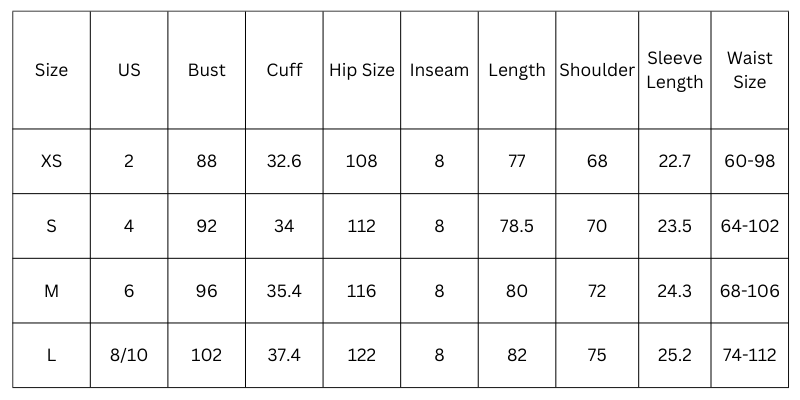Select the shoulder value 75

pyautogui.click(x=597, y=355)
